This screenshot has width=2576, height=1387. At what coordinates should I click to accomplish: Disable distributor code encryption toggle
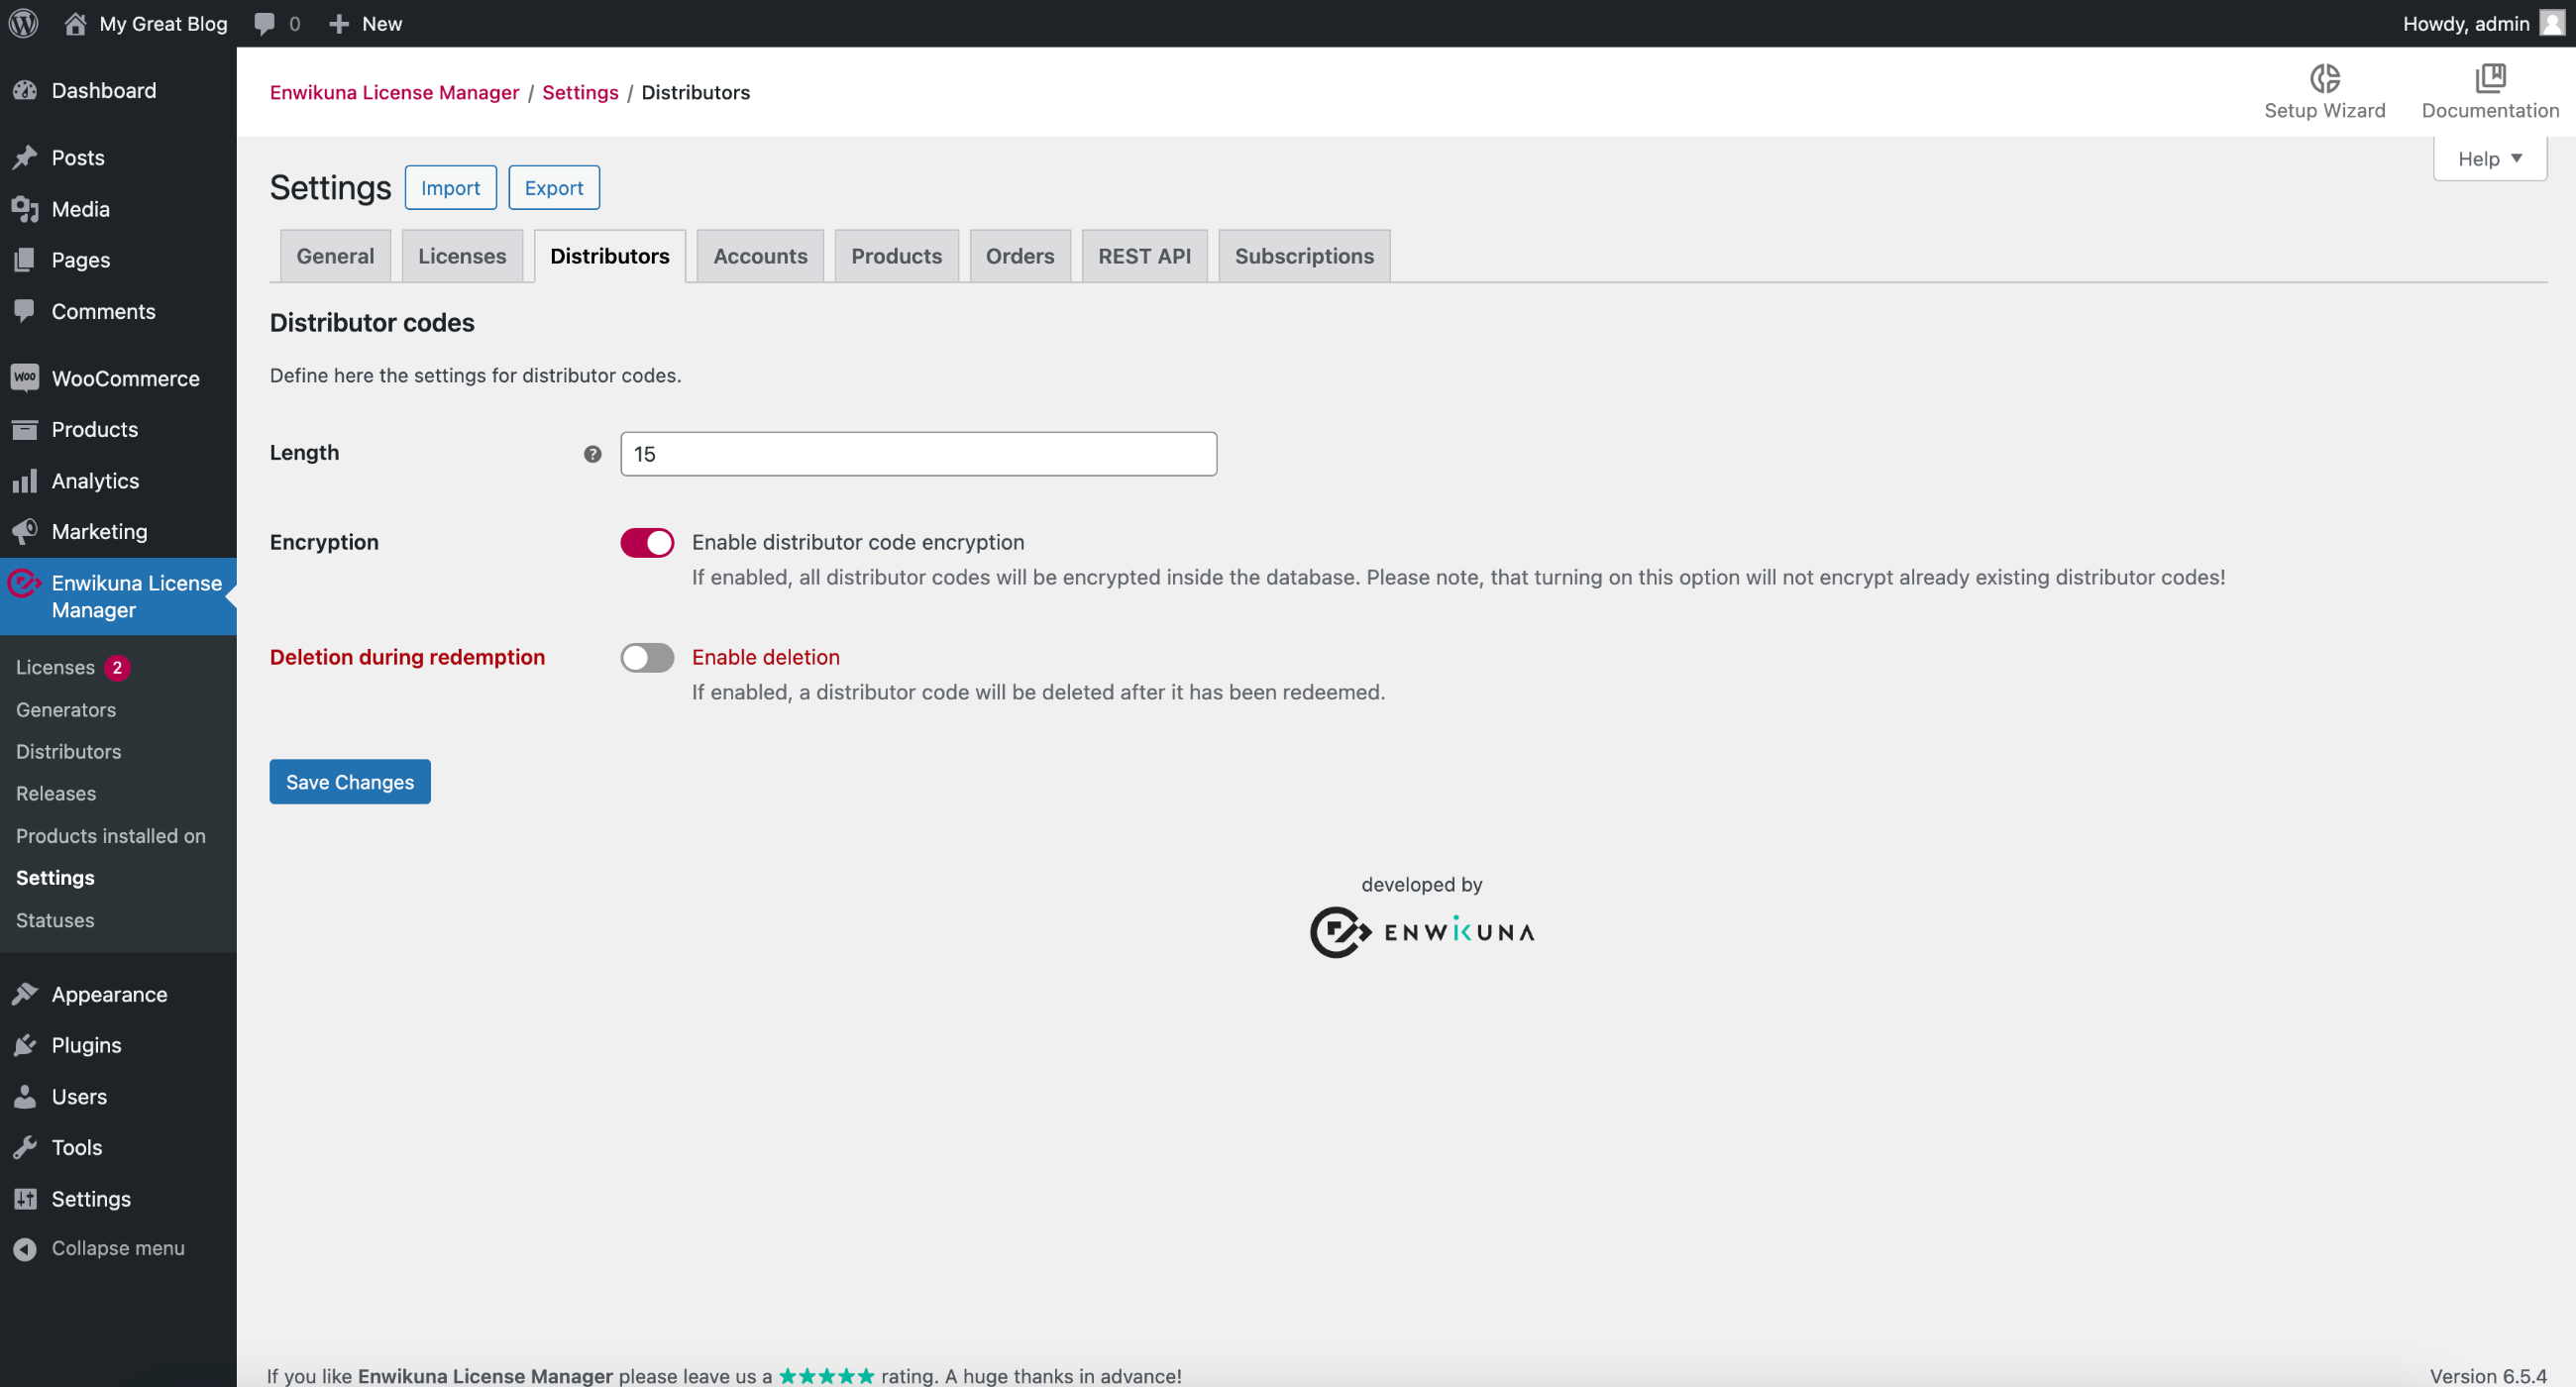(x=647, y=542)
